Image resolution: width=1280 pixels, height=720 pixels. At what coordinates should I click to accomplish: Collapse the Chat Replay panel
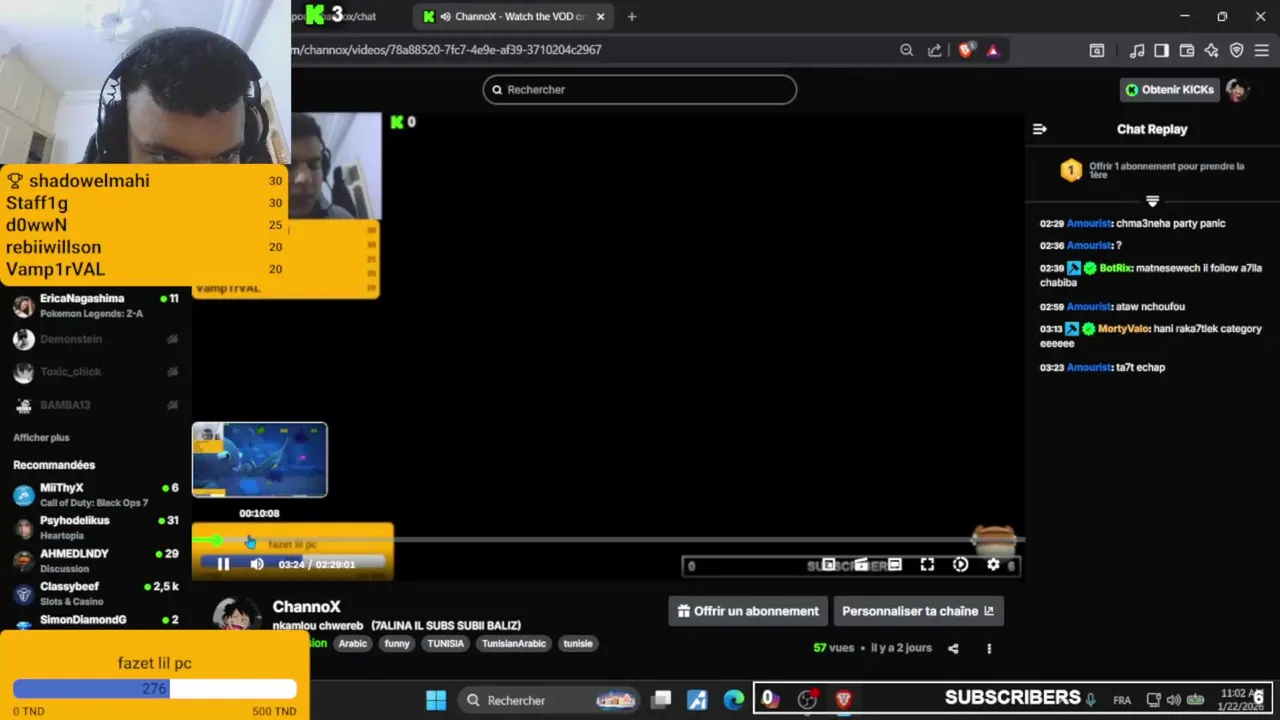click(1039, 129)
